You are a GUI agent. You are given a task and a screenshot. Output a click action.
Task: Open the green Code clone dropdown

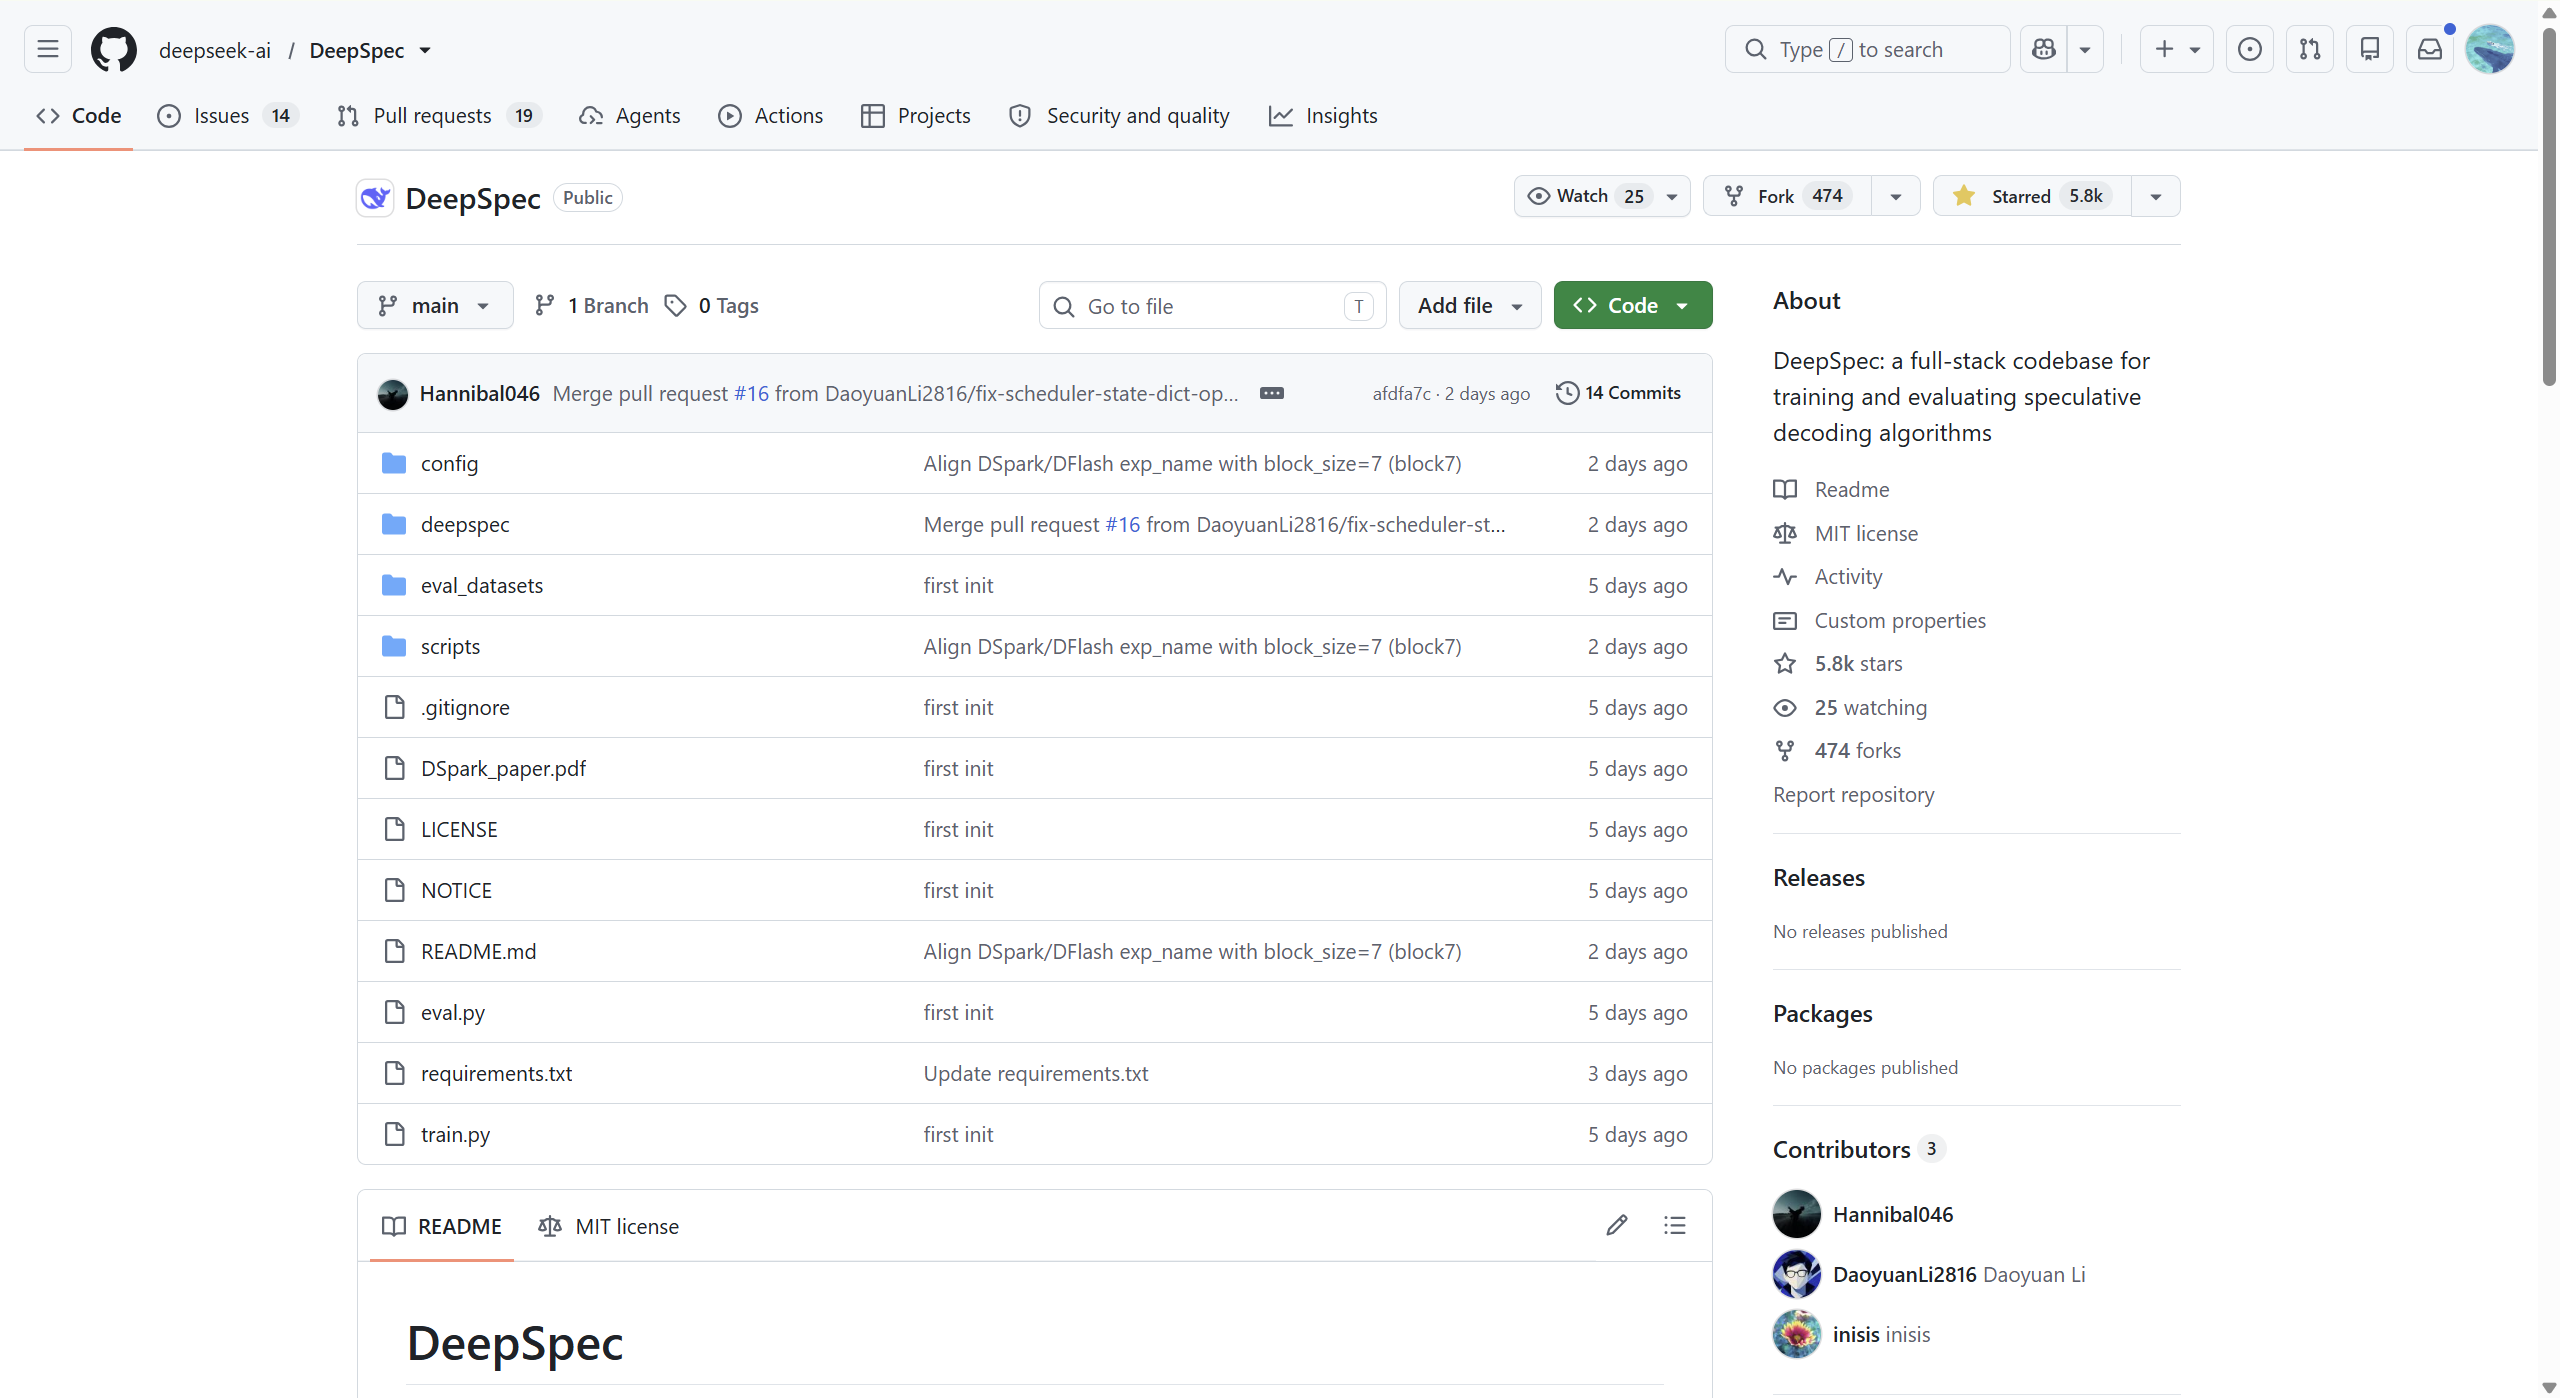(x=1633, y=305)
